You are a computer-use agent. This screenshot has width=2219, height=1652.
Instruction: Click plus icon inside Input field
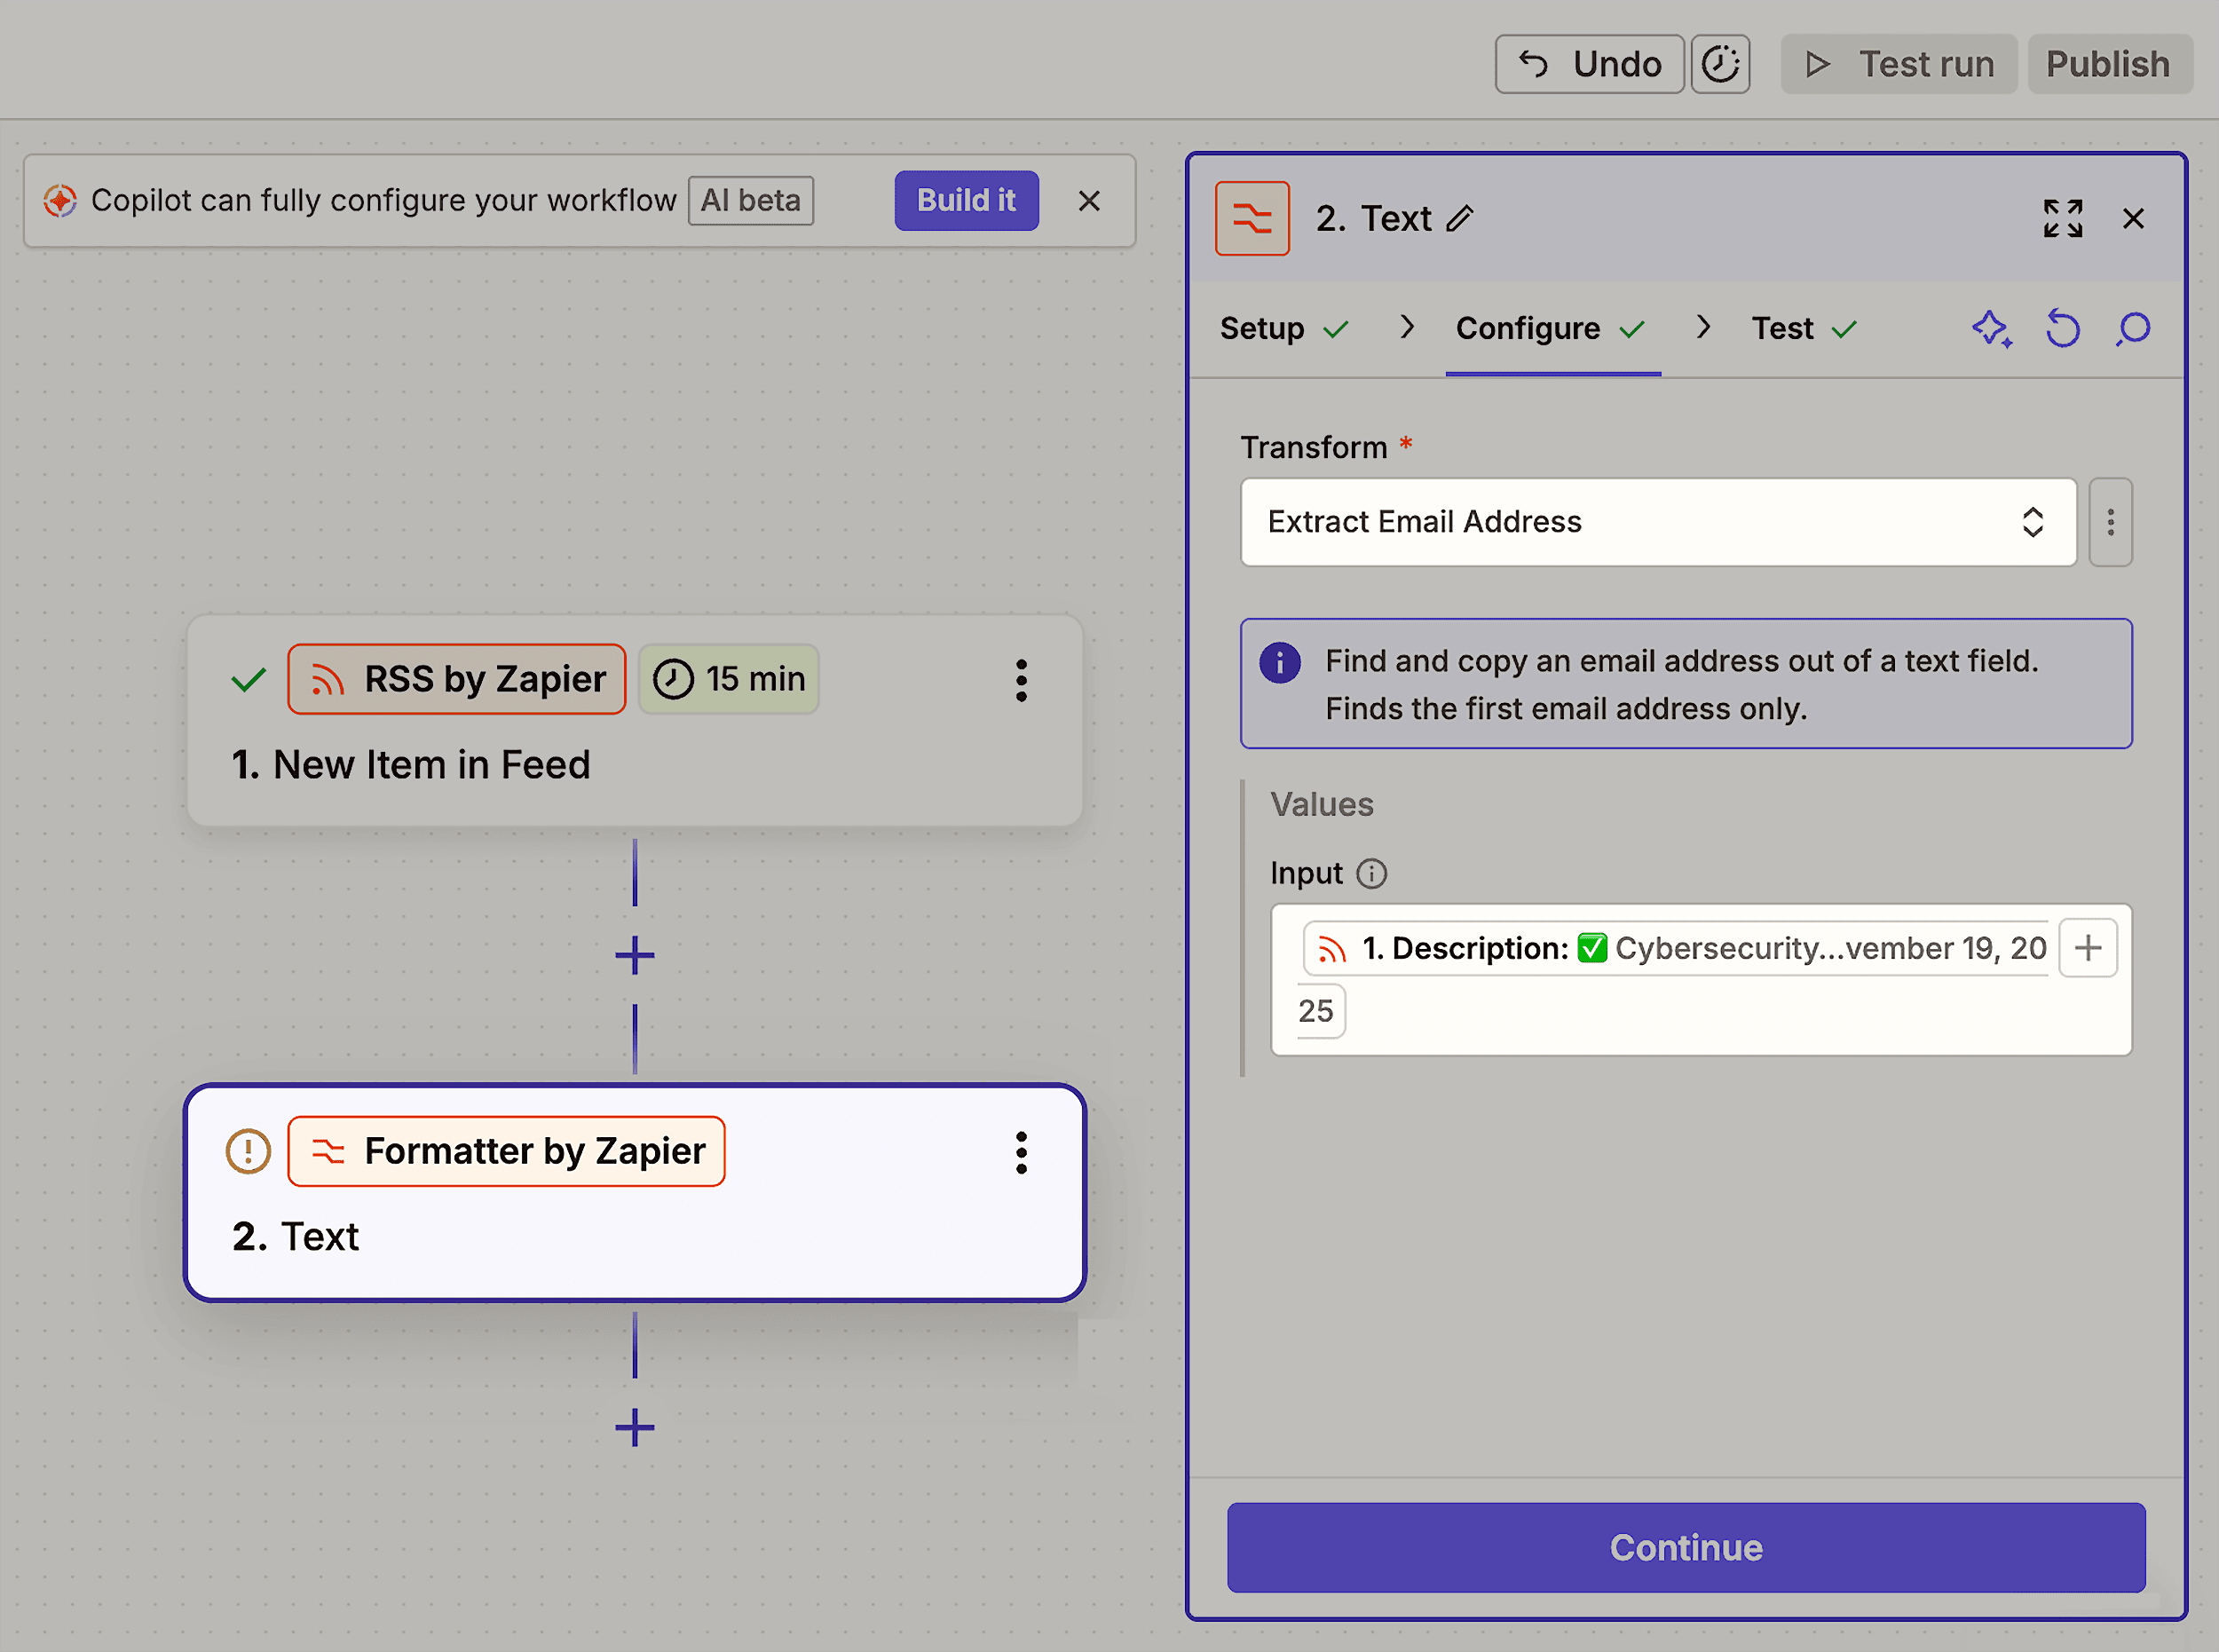(x=2087, y=947)
